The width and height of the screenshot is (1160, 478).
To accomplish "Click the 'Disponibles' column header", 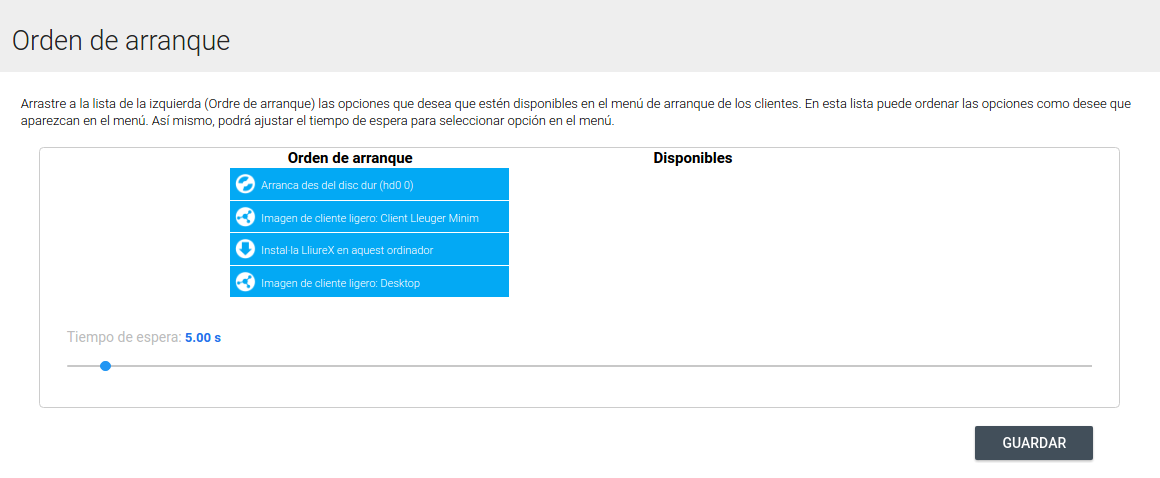I will coord(692,158).
